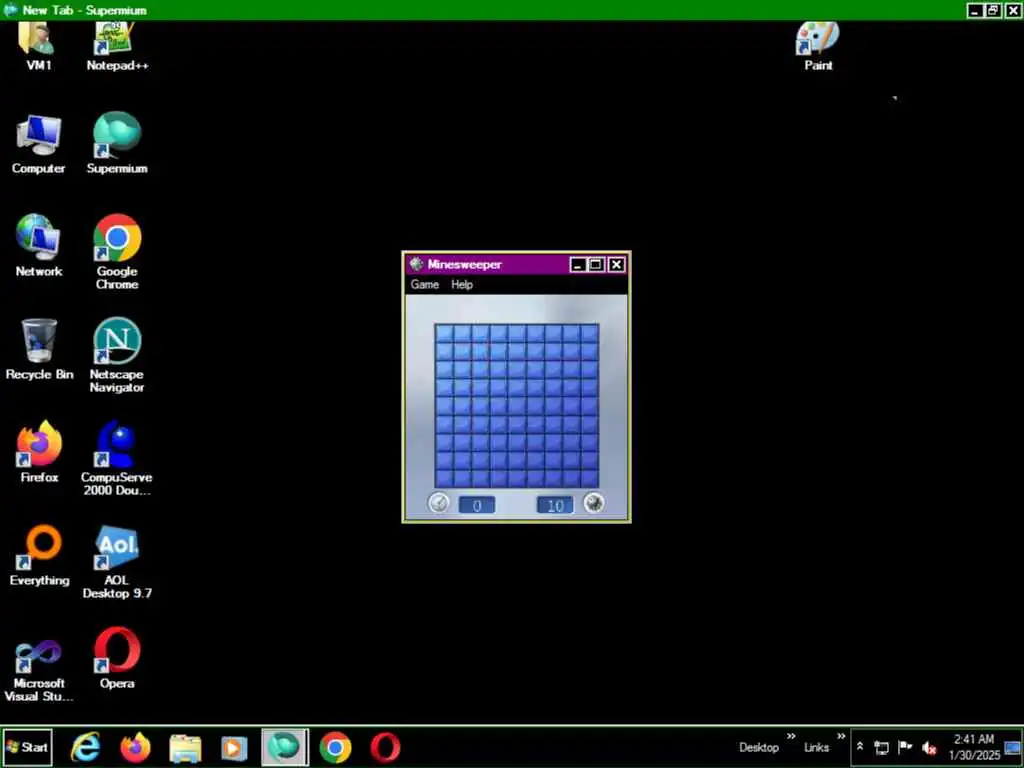1024x768 pixels.
Task: Expand the Desktop toolbar chevron
Action: (x=792, y=737)
